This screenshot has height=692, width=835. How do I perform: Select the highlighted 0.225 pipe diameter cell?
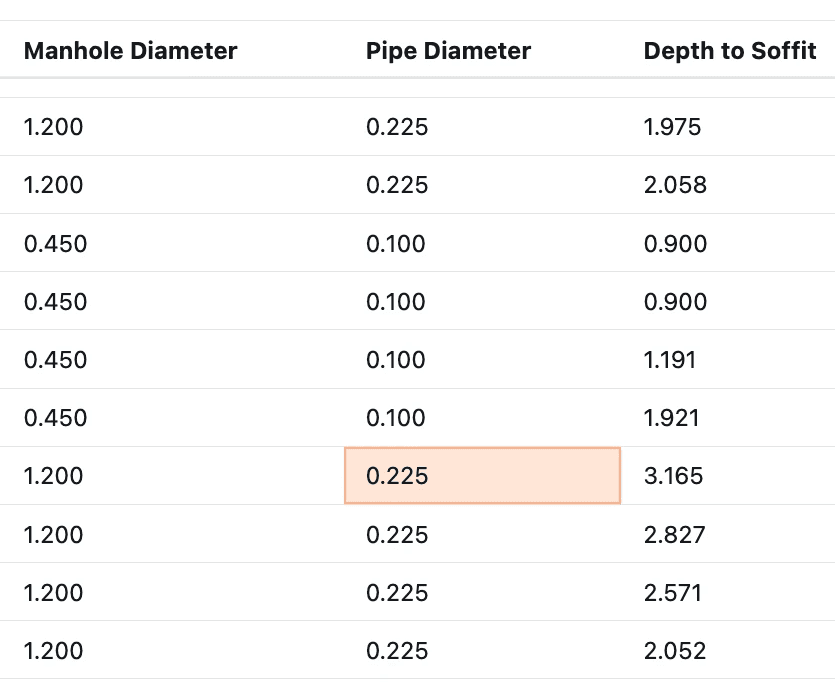pos(482,476)
